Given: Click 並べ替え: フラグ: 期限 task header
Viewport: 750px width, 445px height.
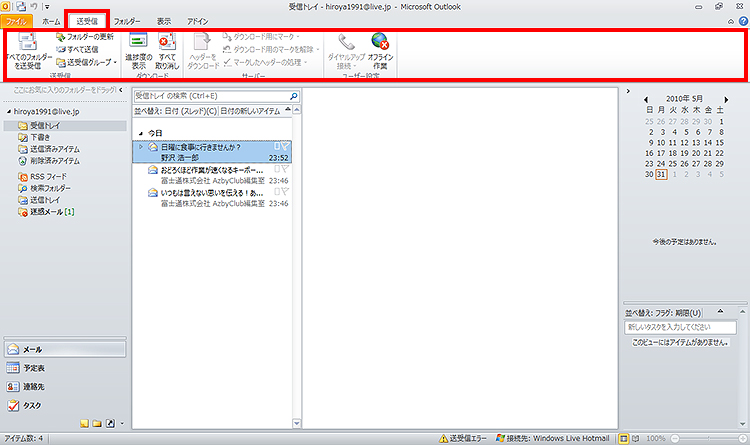Looking at the screenshot, I should click(x=663, y=313).
